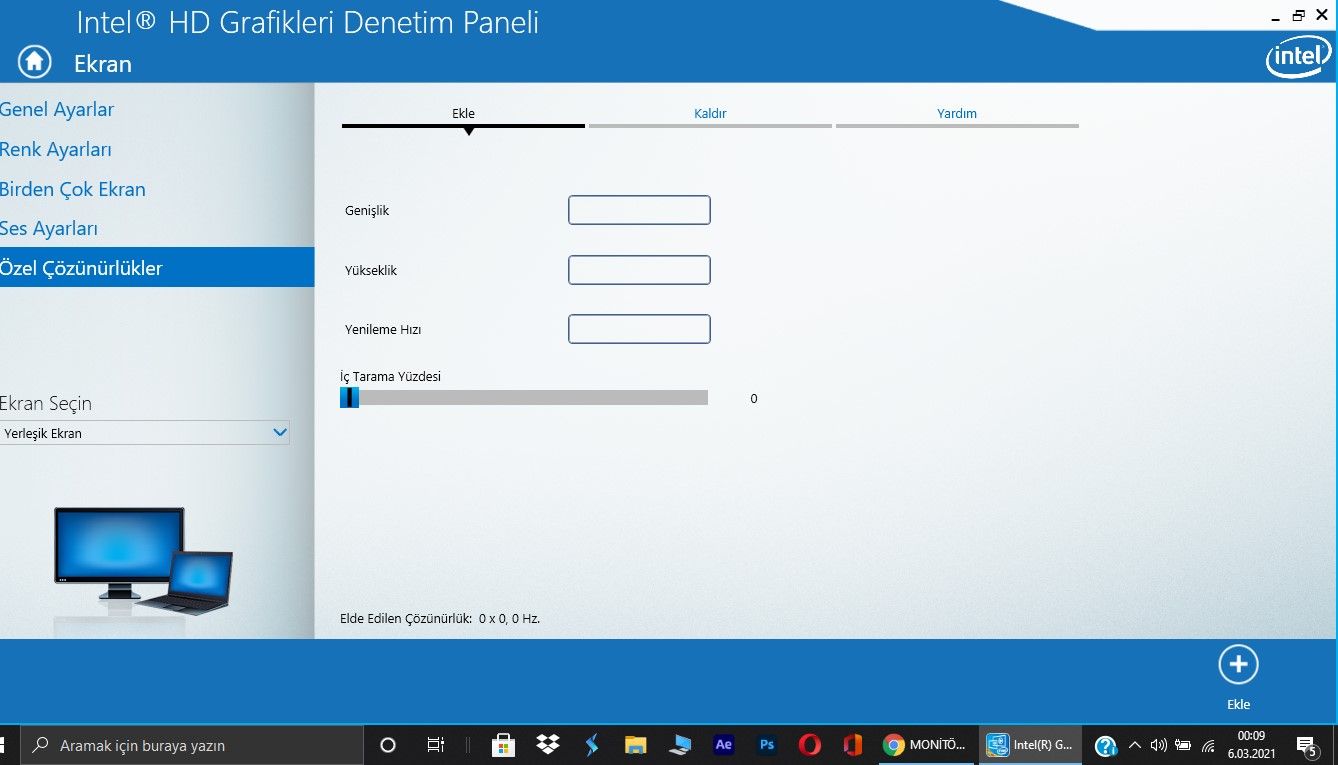Open the Cortana circle on the taskbar
Viewport: 1338px width, 765px height.
point(388,745)
